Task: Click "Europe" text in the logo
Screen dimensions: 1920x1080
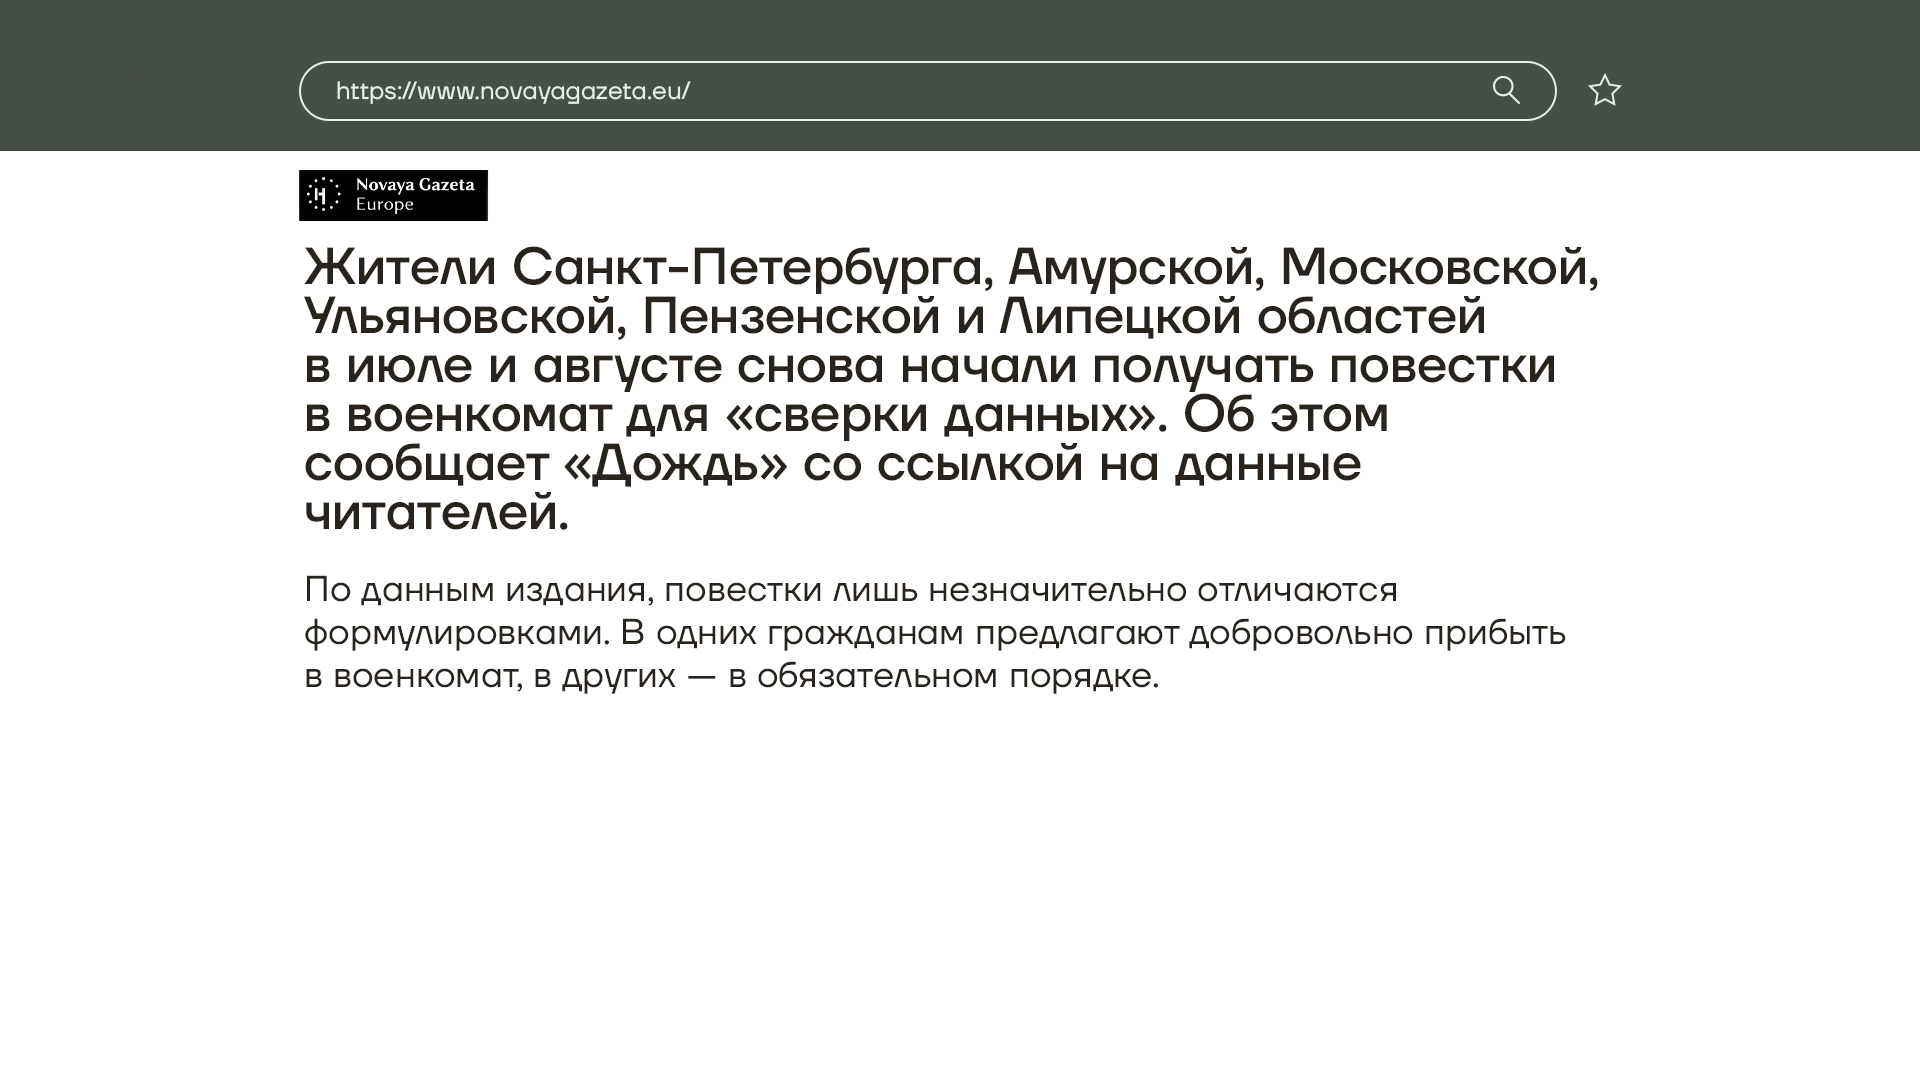Action: tap(385, 205)
